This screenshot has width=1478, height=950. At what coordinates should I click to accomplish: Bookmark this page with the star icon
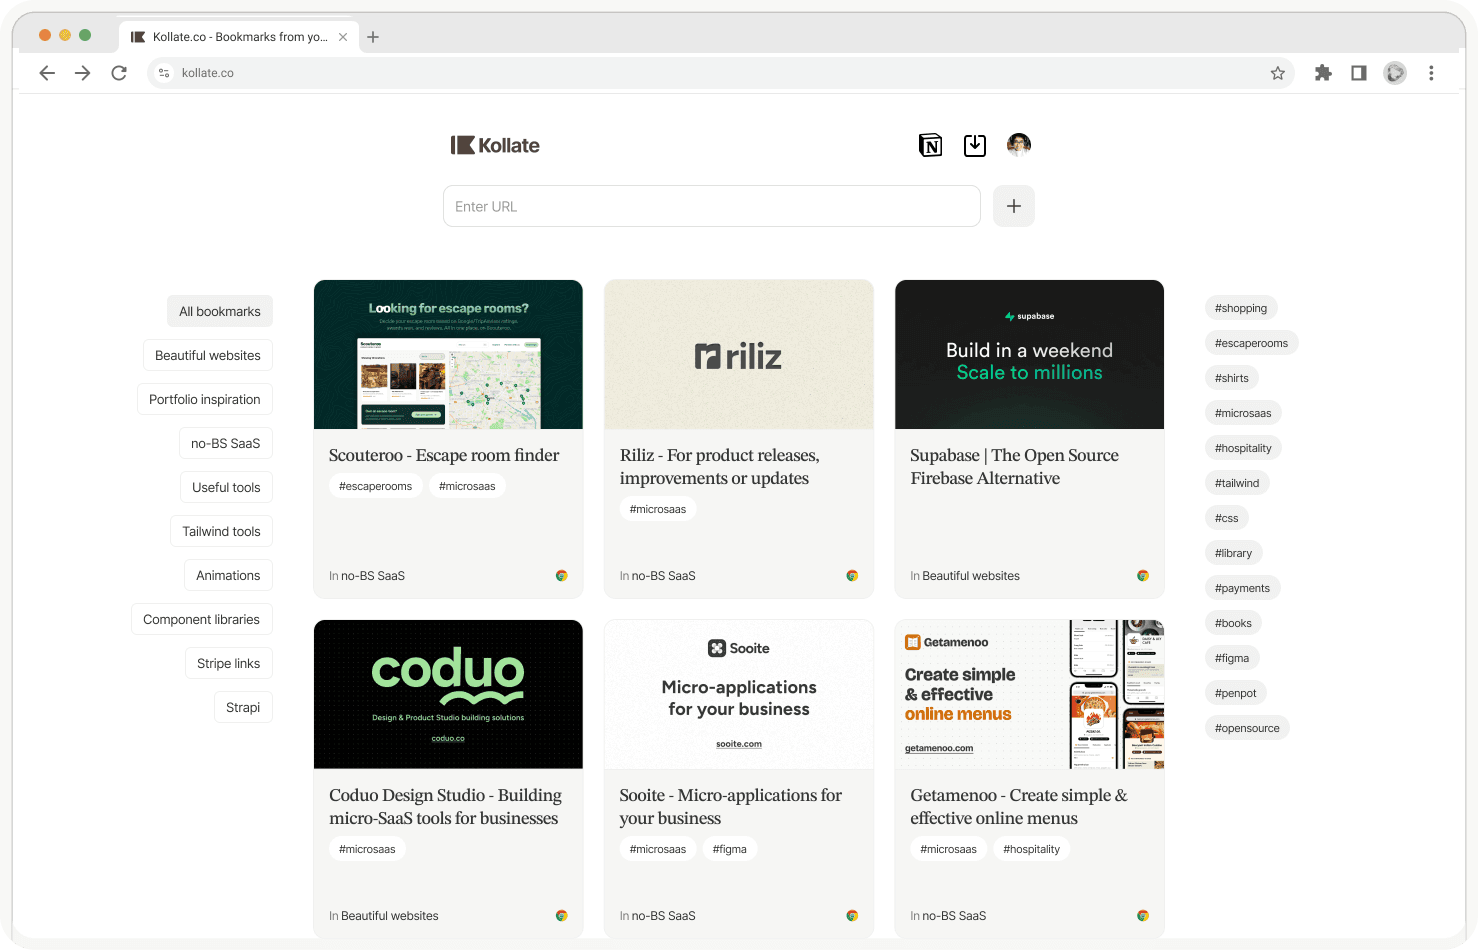click(x=1278, y=73)
